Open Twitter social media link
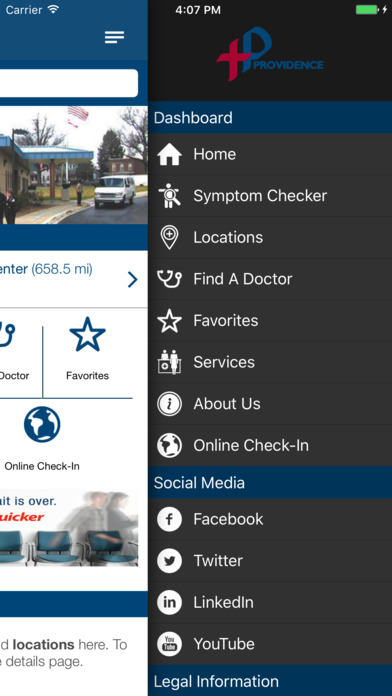This screenshot has width=392, height=696. (270, 561)
